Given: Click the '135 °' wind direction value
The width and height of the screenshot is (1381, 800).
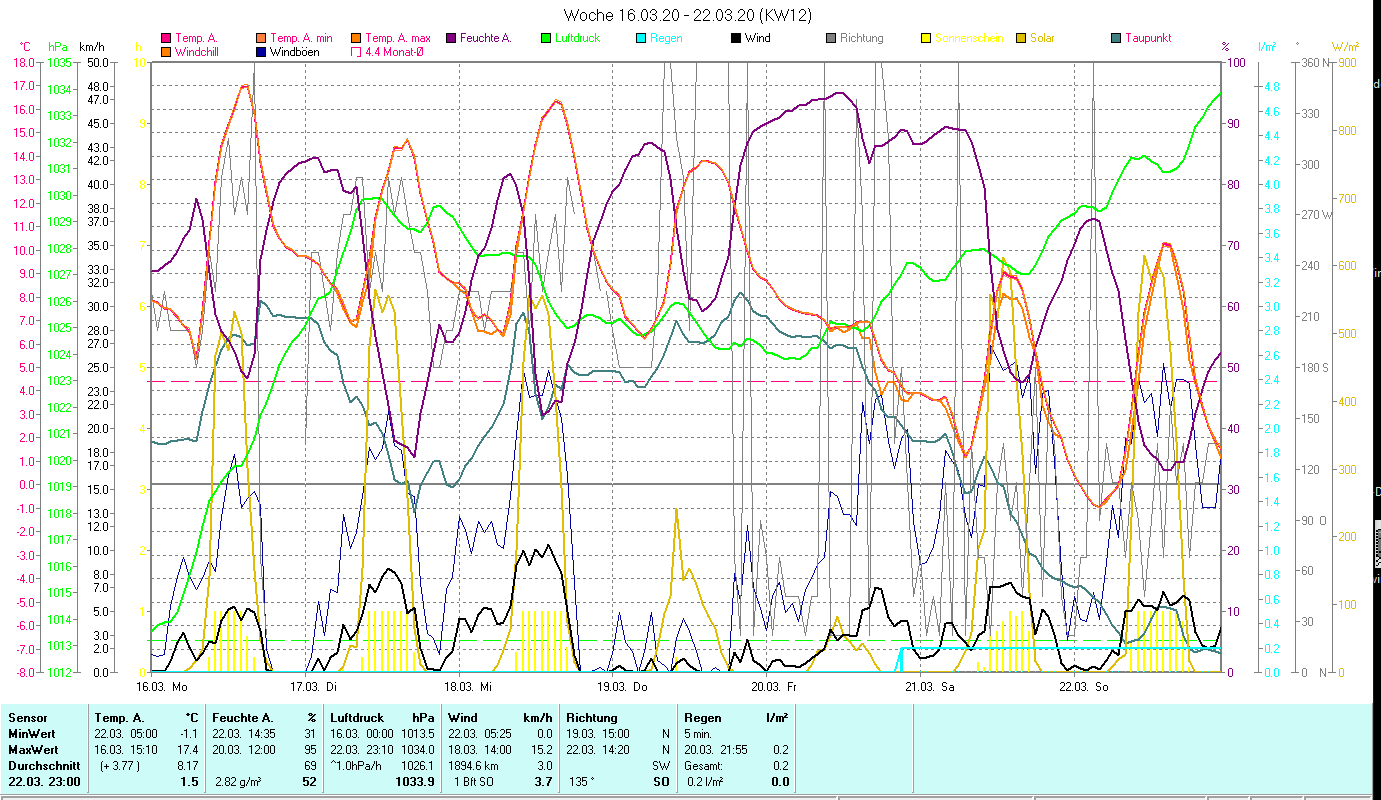Looking at the screenshot, I should click(581, 782).
